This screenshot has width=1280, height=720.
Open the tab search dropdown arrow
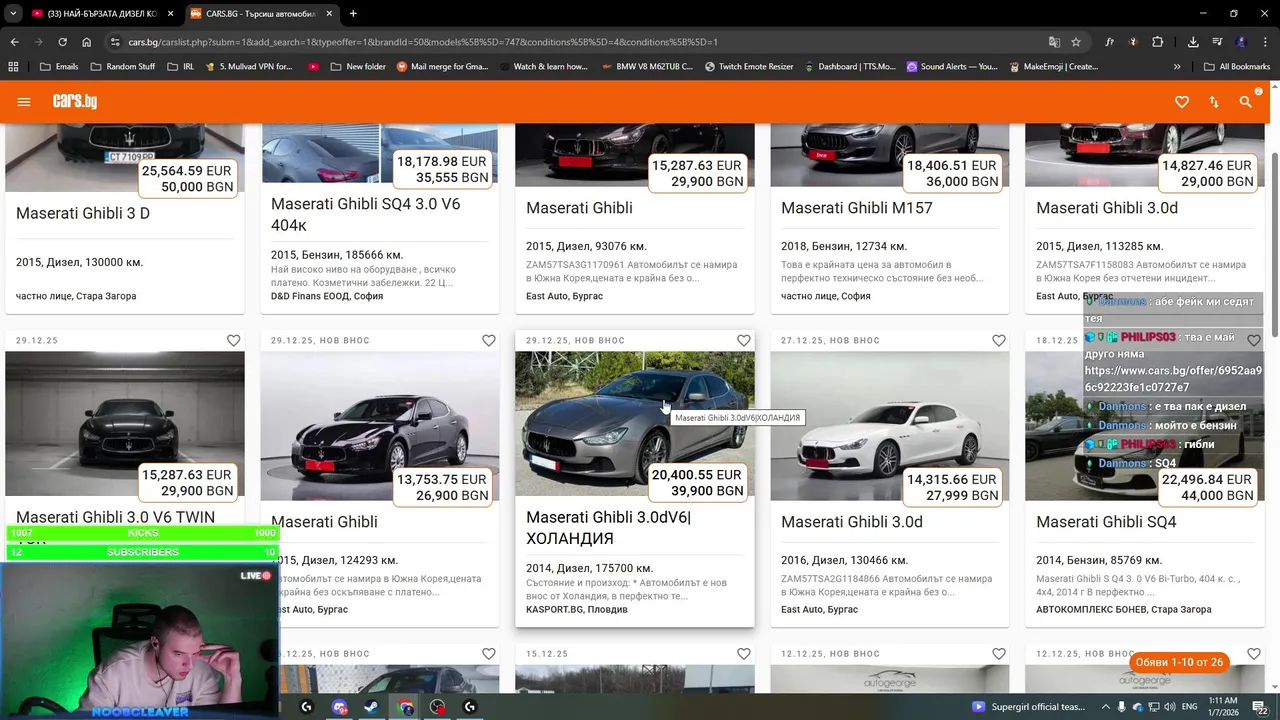click(13, 14)
